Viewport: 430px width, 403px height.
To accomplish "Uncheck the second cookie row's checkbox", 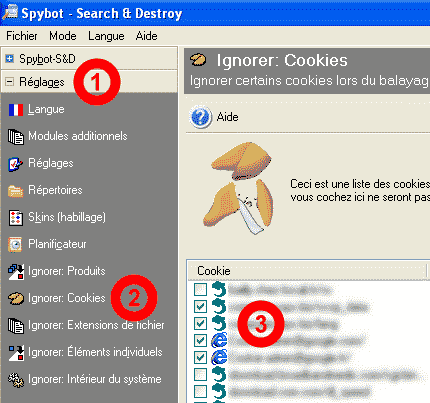I will (200, 306).
